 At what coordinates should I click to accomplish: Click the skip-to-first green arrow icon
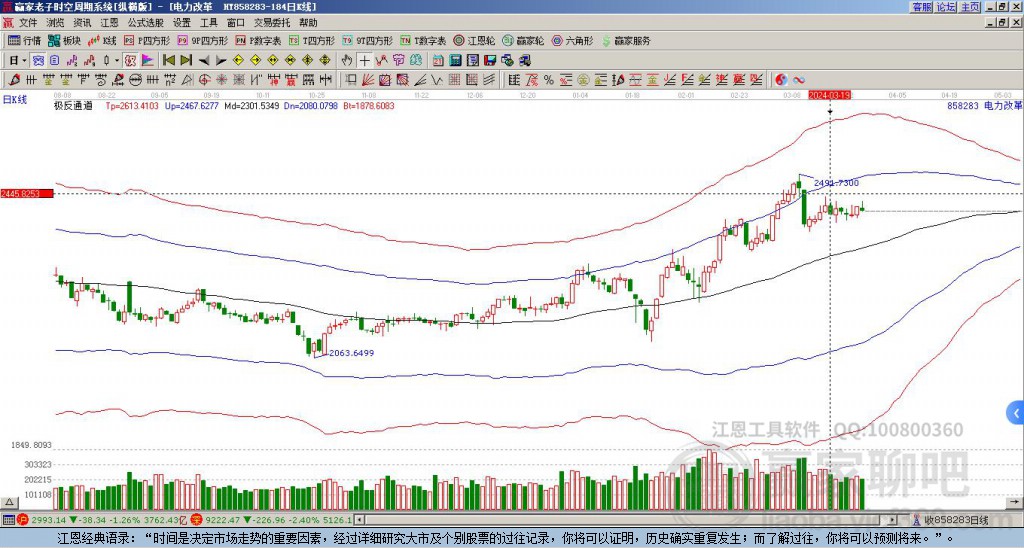[168, 61]
